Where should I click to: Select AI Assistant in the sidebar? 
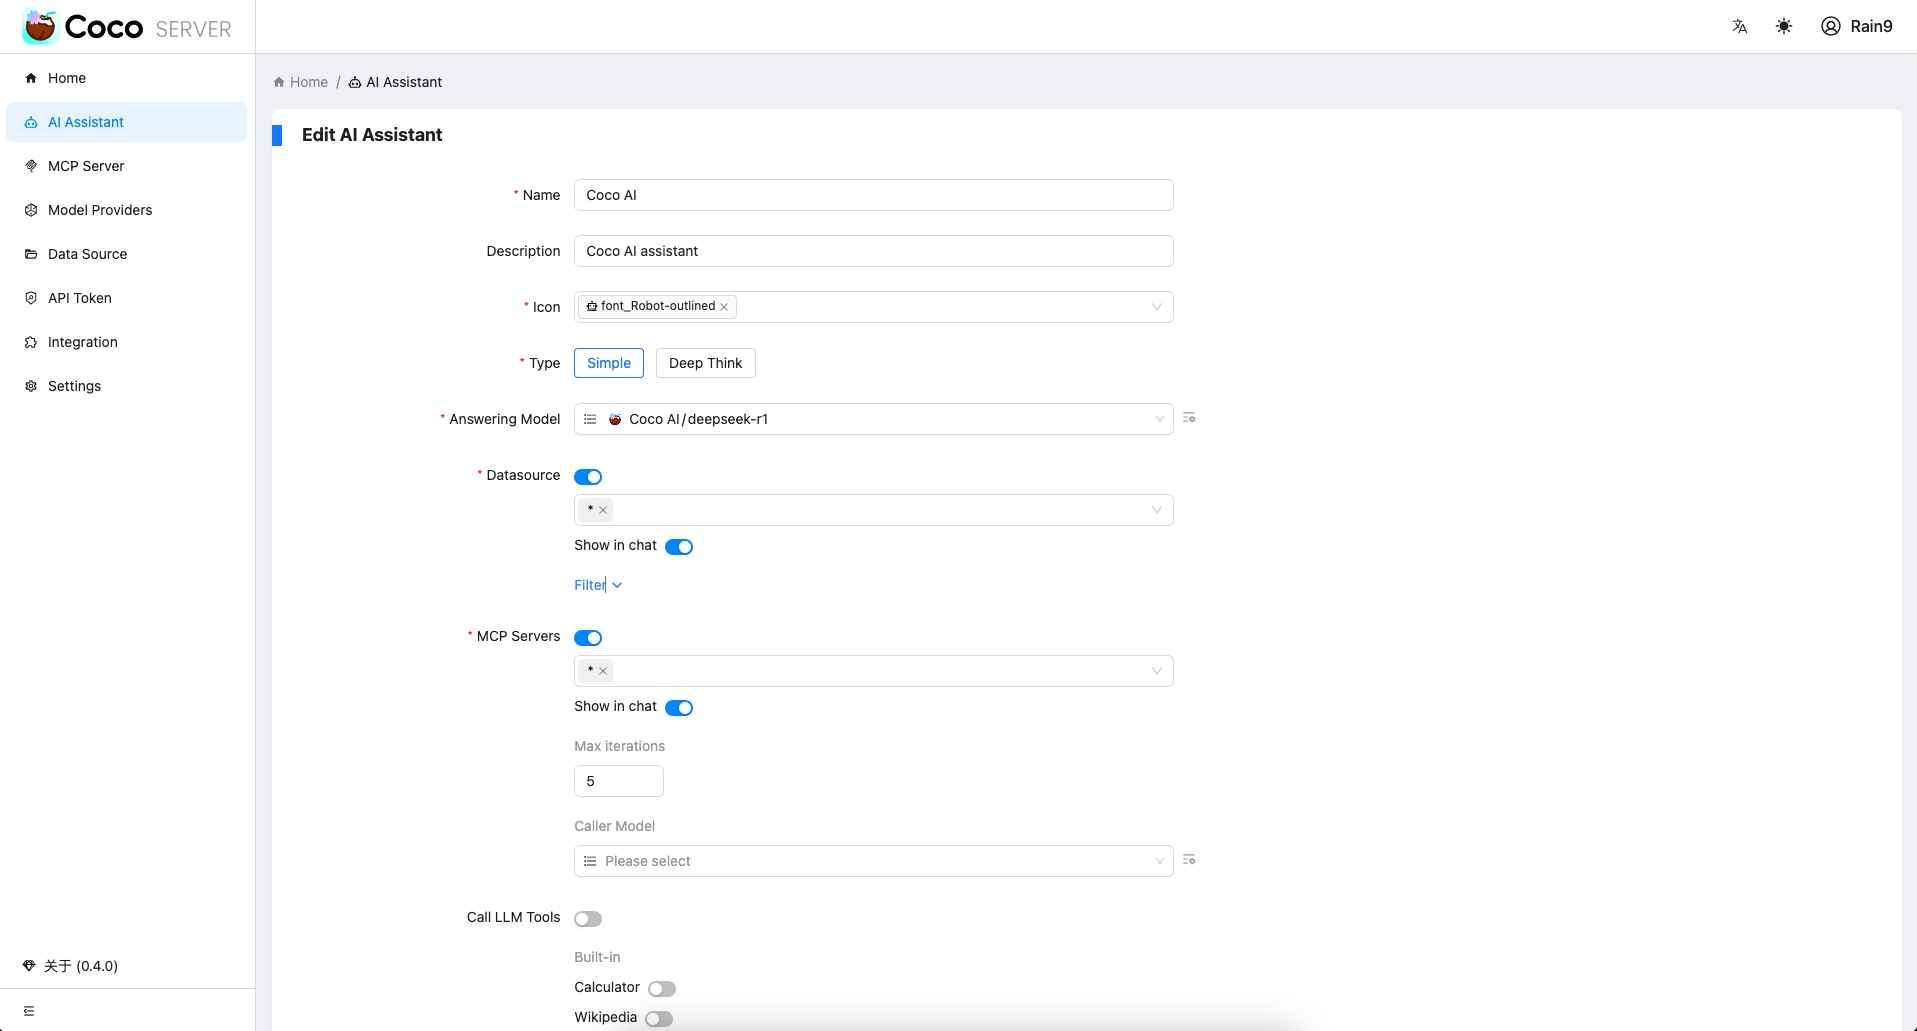point(127,122)
